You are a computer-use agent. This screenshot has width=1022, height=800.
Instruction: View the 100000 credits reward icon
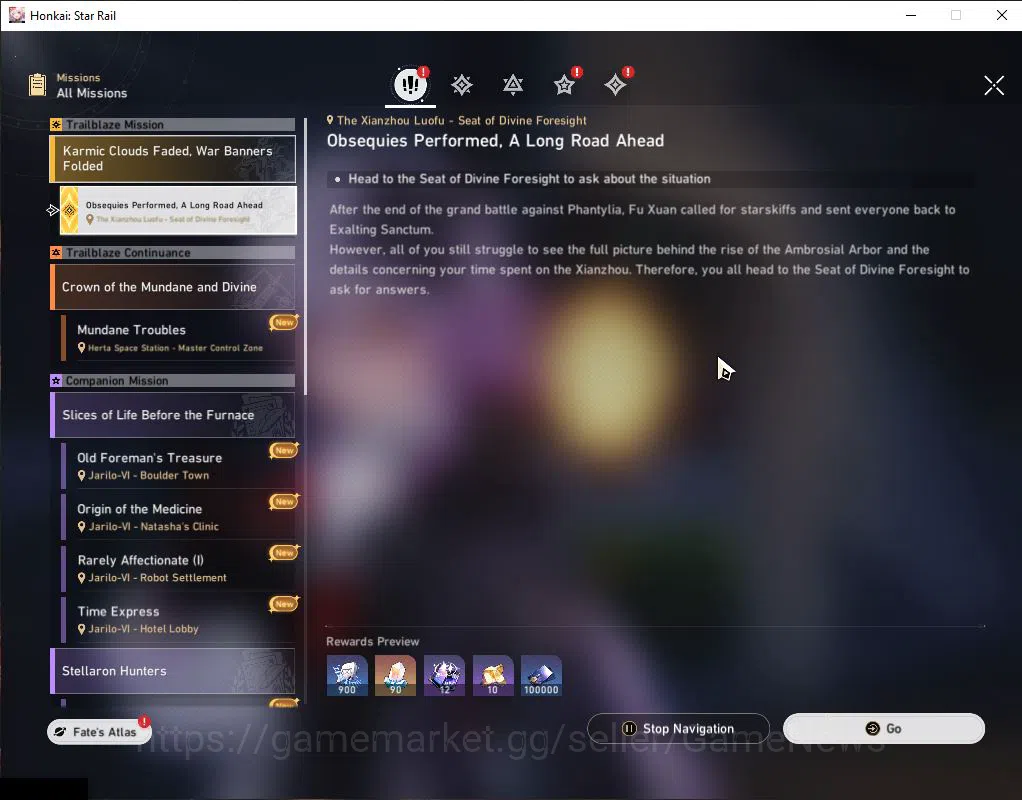tap(541, 675)
